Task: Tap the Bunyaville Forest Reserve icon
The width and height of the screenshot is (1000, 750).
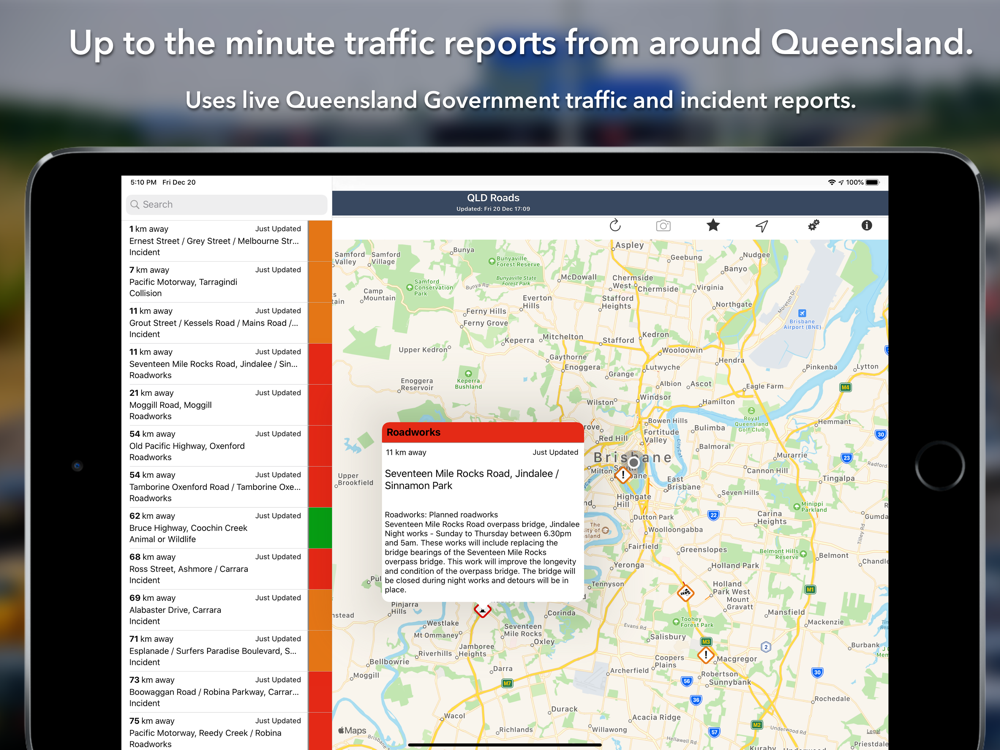Action: pyautogui.click(x=492, y=260)
